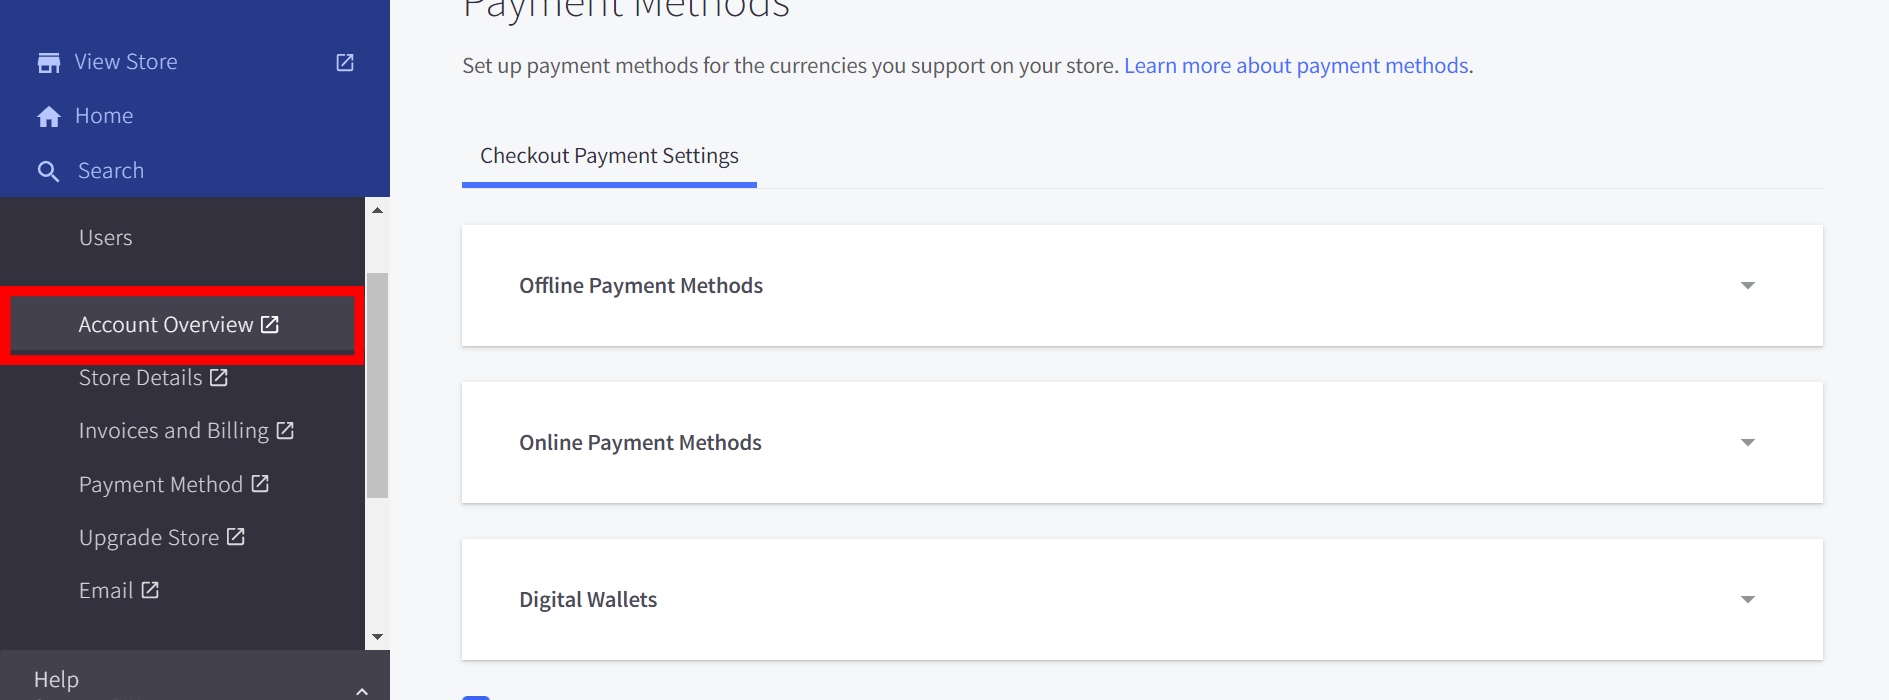
Task: Click the external link icon beside View Store
Action: pos(345,63)
